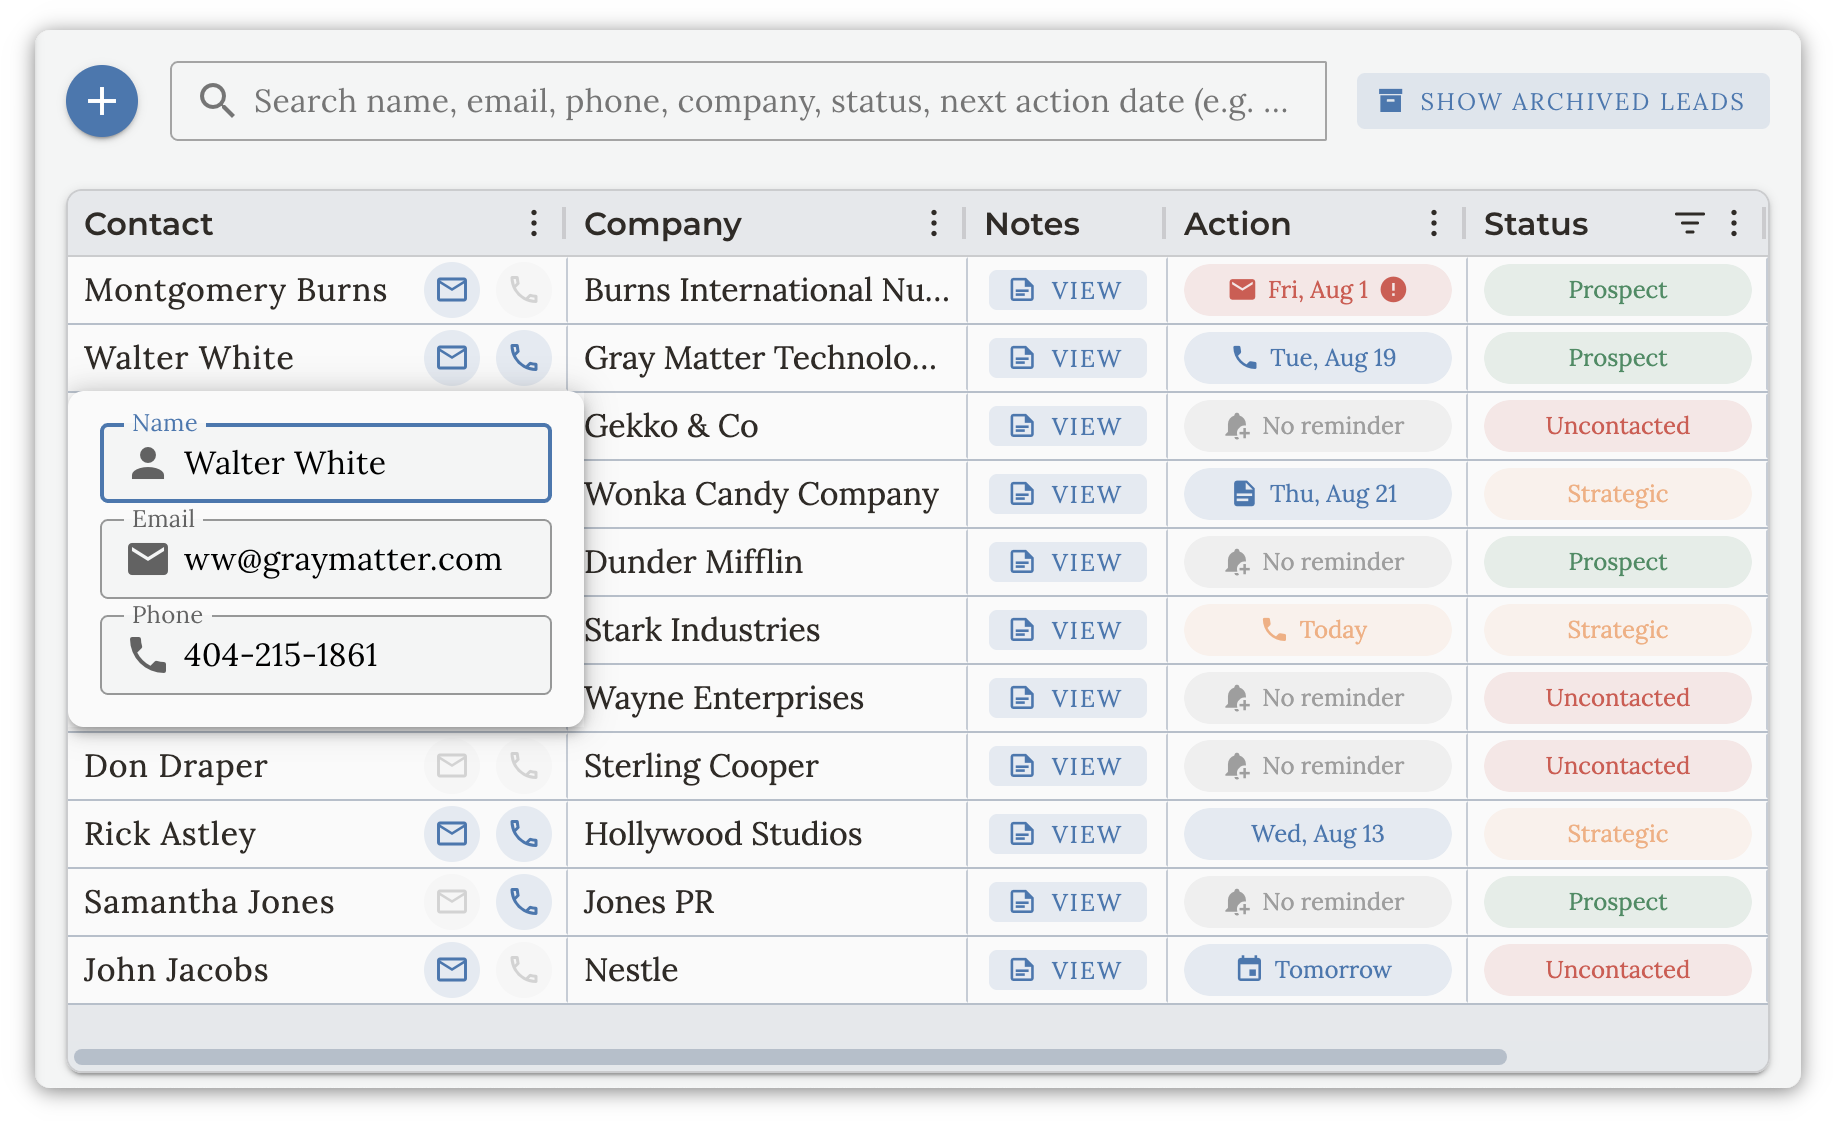
Task: Click John Jacobs' email icon
Action: (452, 970)
